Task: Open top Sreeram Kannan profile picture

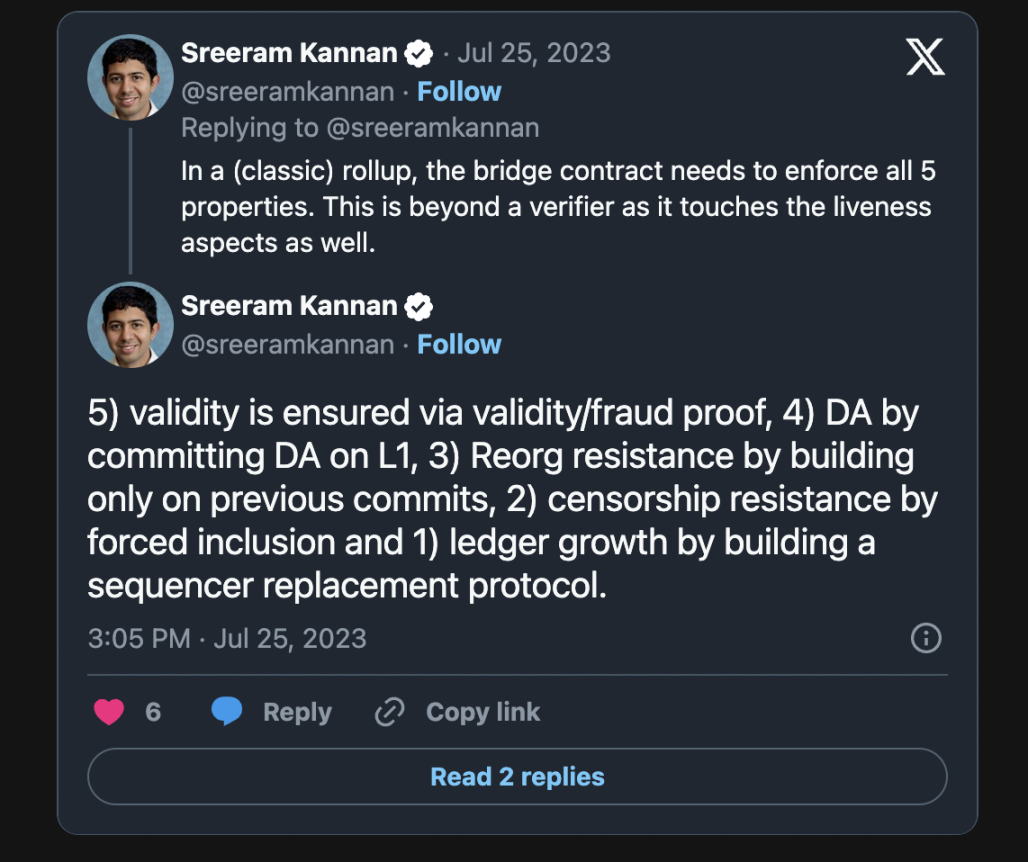Action: point(130,77)
